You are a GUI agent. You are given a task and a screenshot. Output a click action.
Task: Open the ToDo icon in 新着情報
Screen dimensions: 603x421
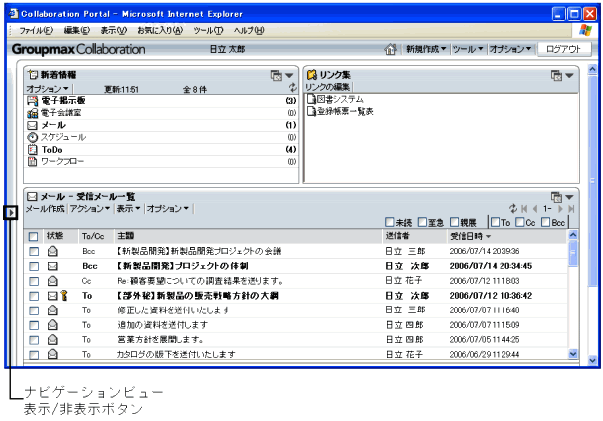pos(32,149)
